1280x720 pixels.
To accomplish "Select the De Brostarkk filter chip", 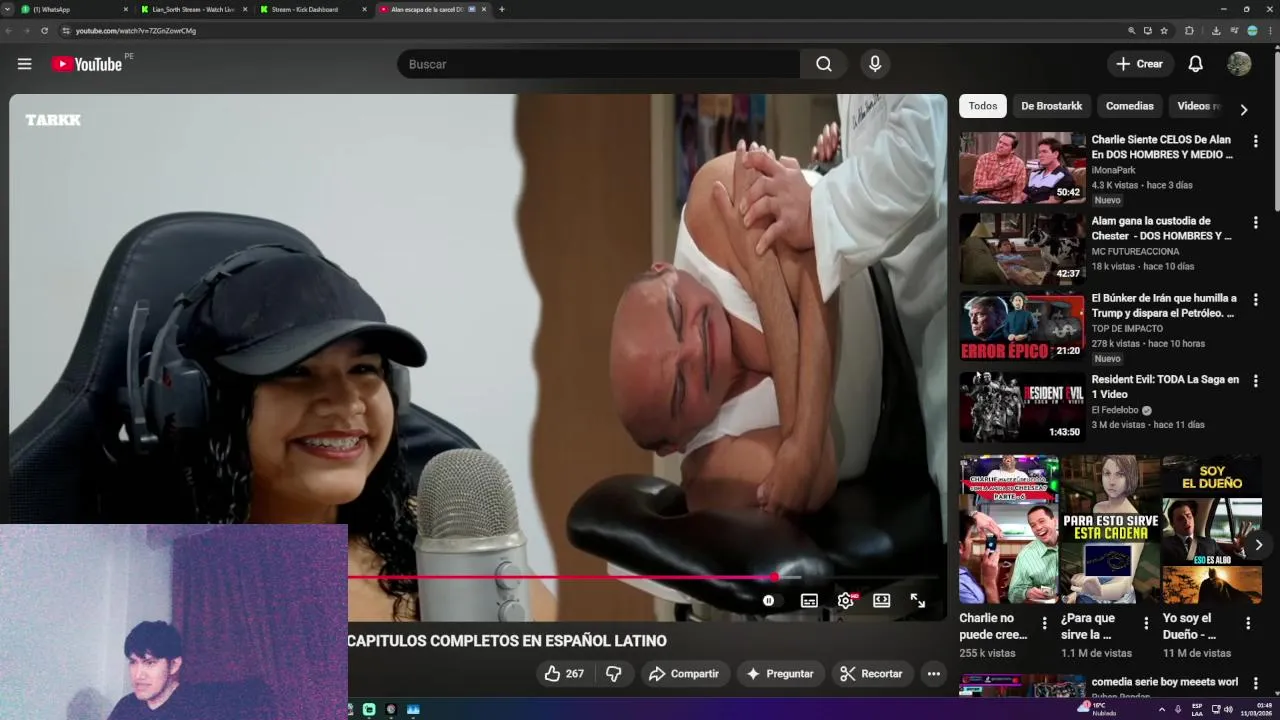I will tap(1051, 106).
